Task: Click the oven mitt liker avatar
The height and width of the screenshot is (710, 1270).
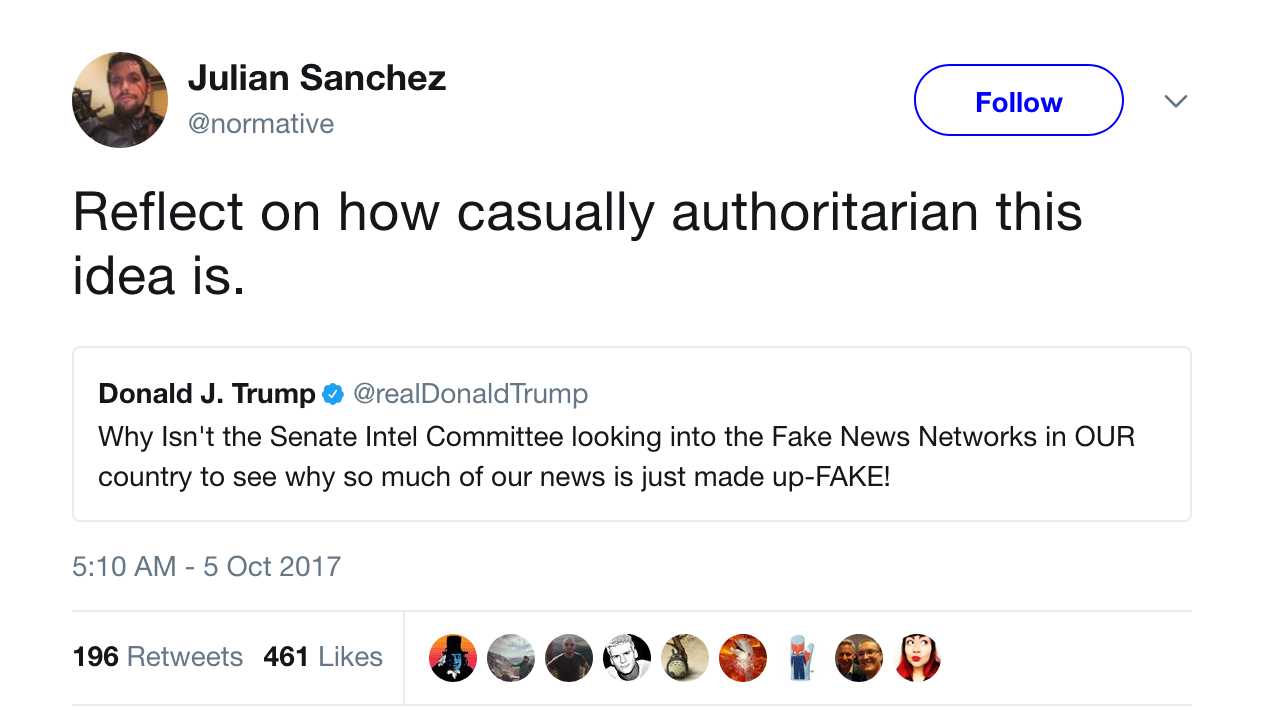Action: [801, 658]
